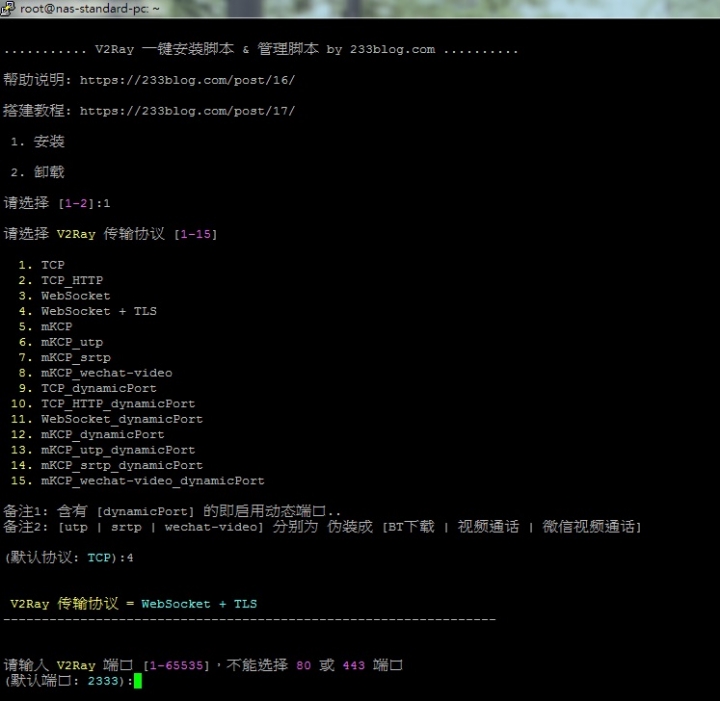Click protocol option '7. mKCP_srtp'
This screenshot has height=701, width=720.
pos(64,358)
